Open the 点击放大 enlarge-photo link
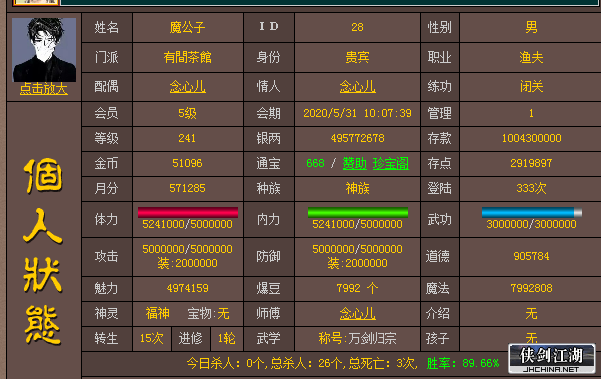This screenshot has height=379, width=601. (44, 89)
